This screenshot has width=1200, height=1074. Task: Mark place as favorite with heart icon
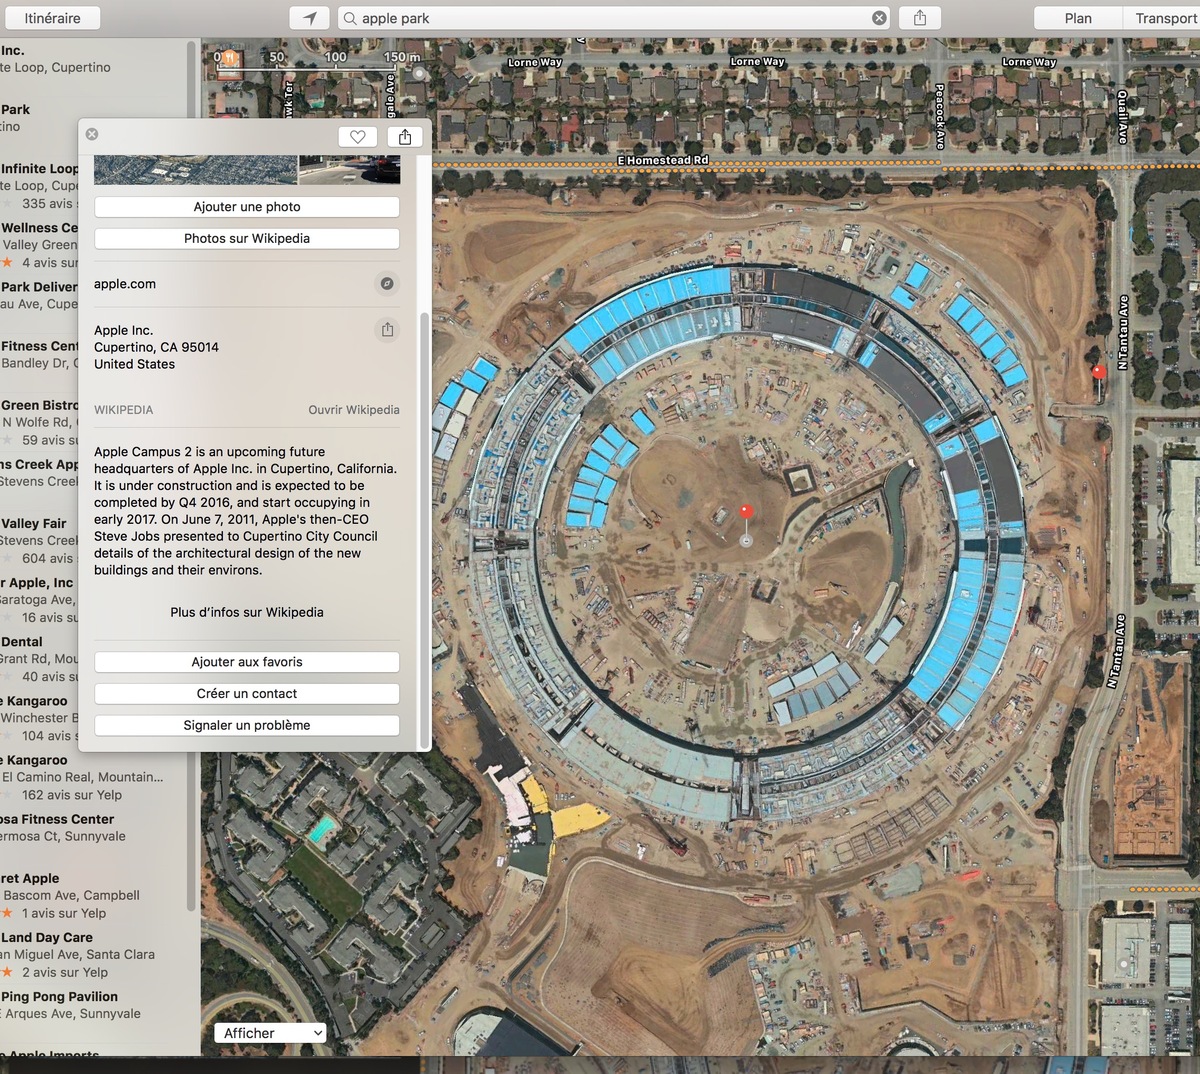click(358, 137)
